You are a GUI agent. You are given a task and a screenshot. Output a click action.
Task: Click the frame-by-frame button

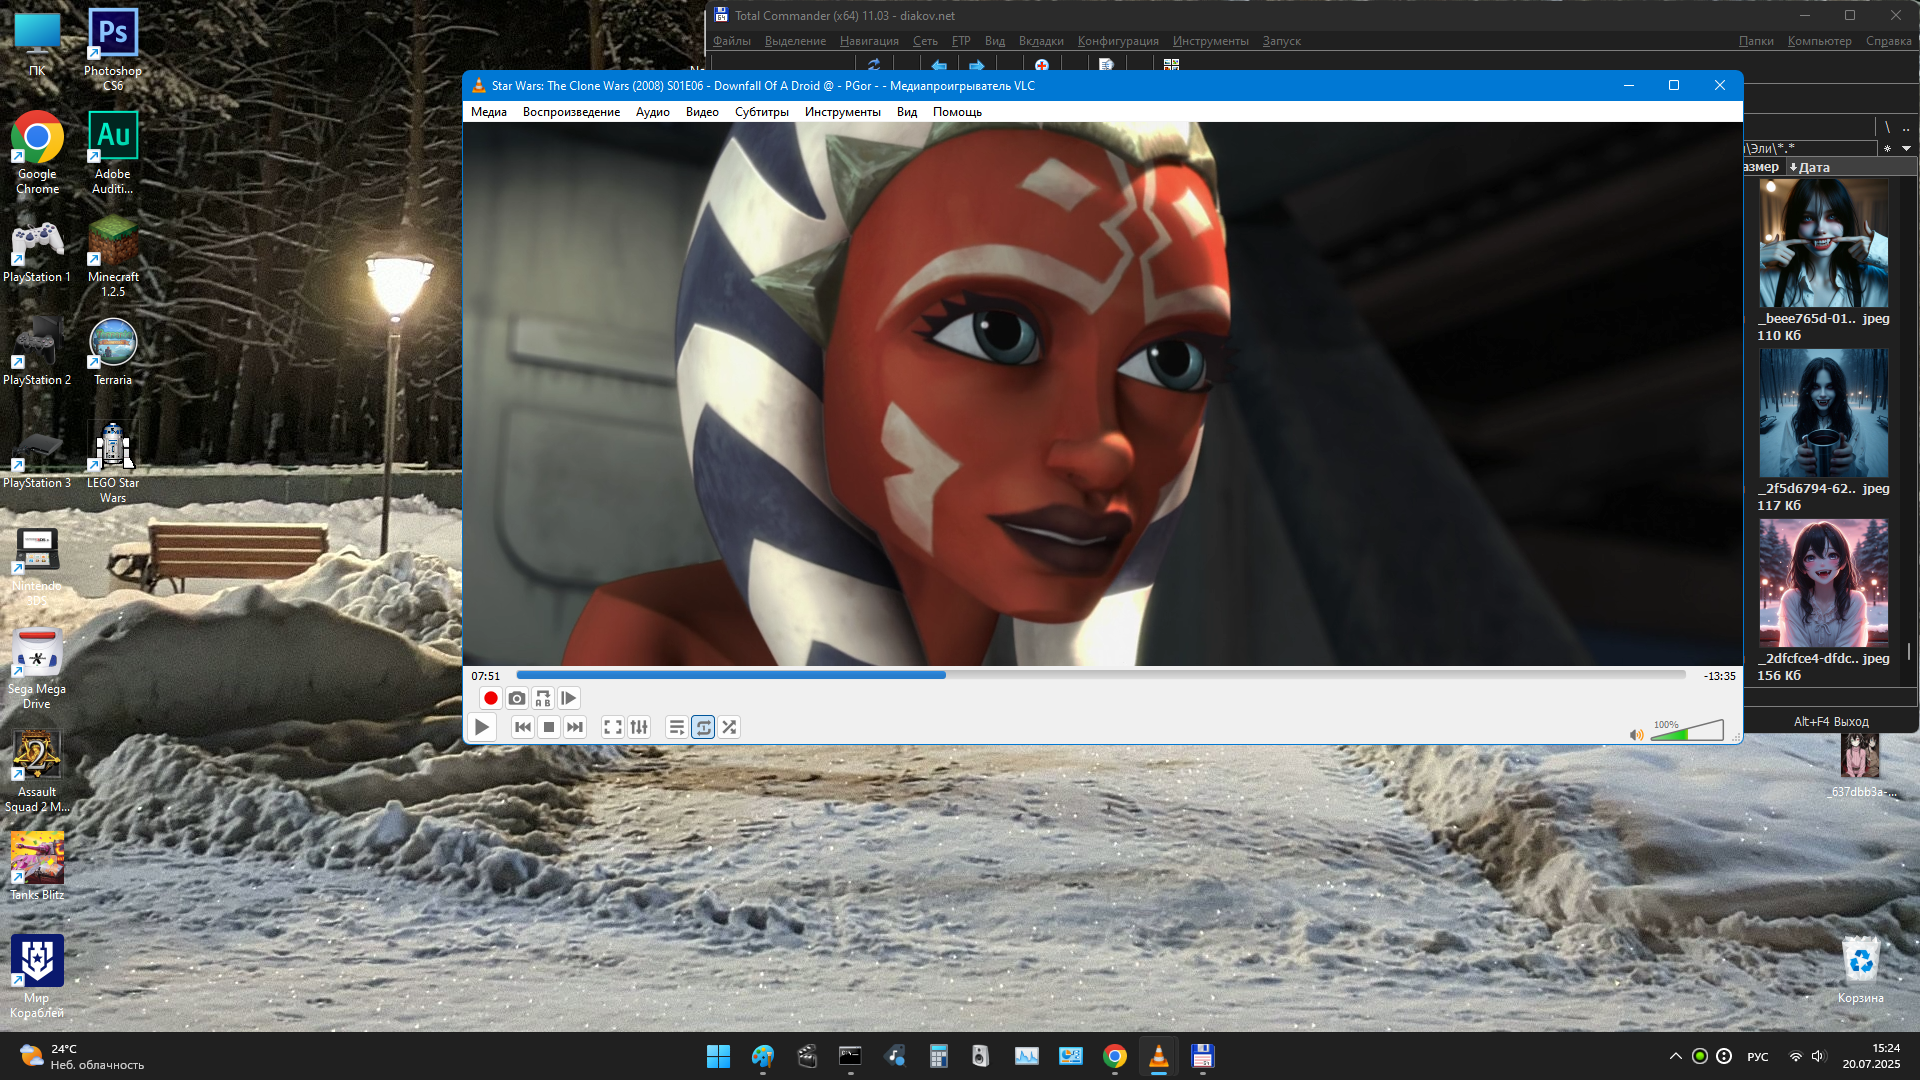568,699
